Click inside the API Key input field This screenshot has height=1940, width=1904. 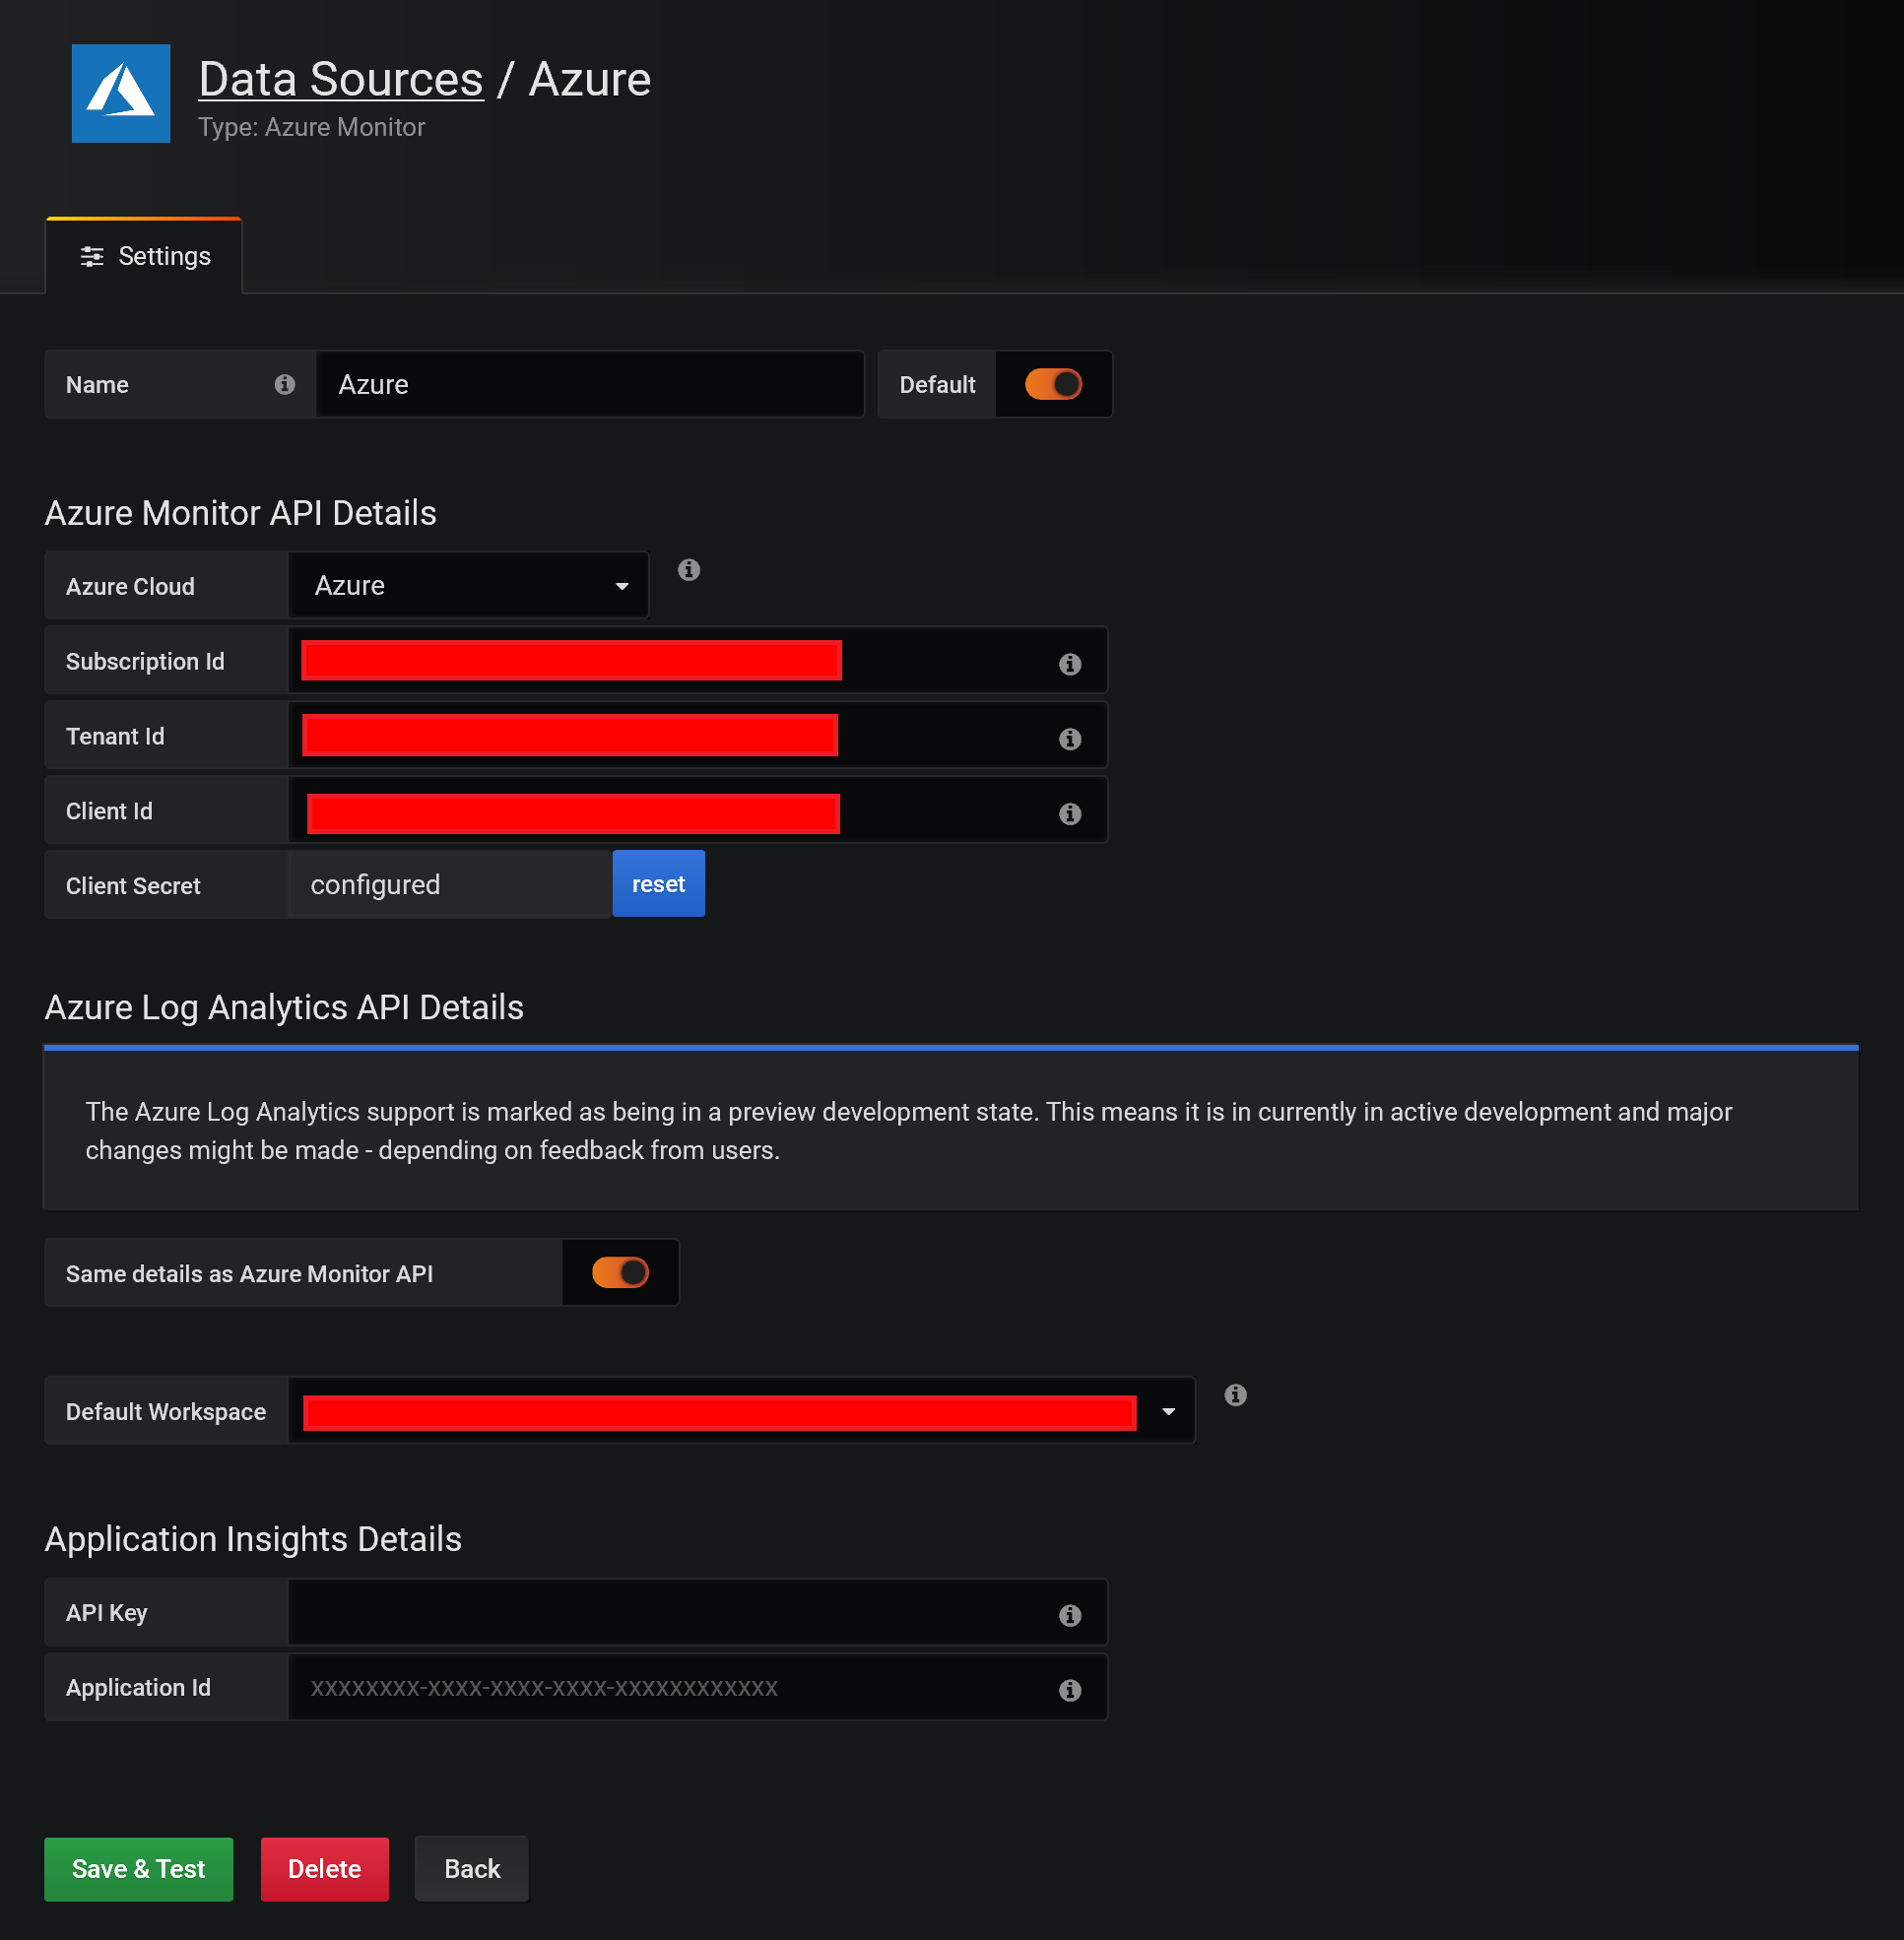click(650, 1612)
